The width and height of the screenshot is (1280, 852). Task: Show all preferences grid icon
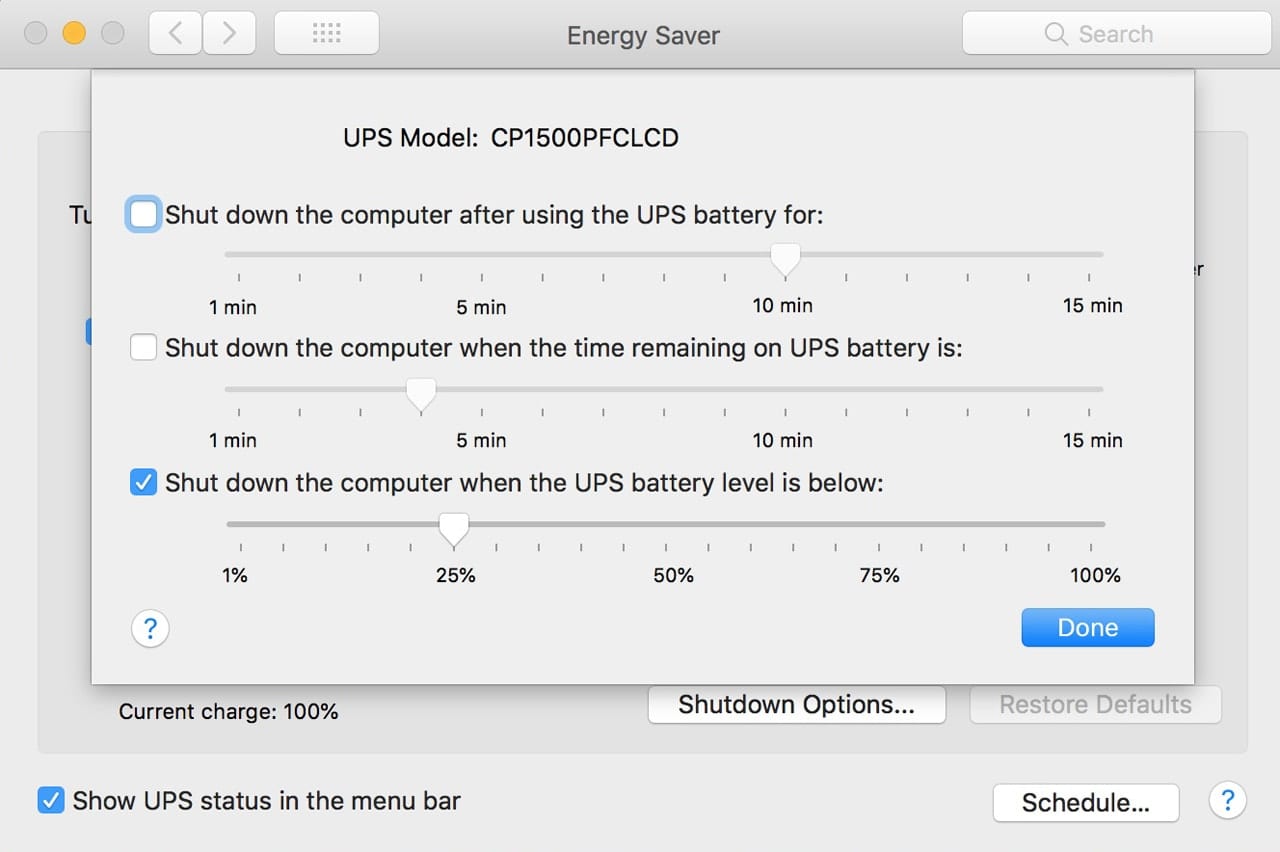326,34
